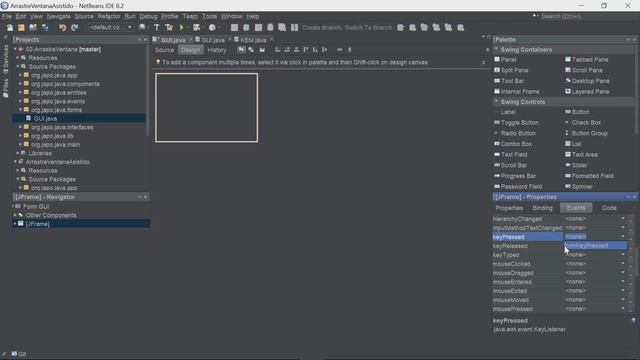The image size is (640, 360).
Task: Expand Other Components in Navigator
Action: 15,215
